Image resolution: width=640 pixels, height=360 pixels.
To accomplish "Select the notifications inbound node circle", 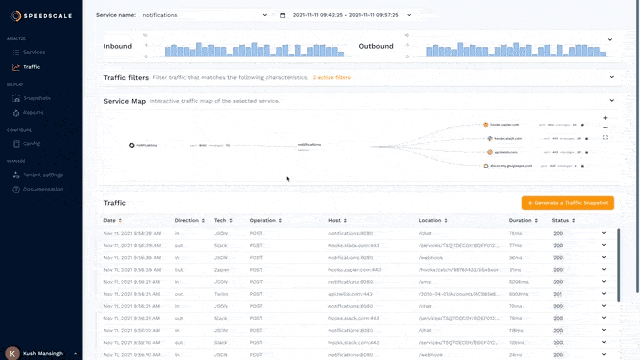I will coord(131,145).
